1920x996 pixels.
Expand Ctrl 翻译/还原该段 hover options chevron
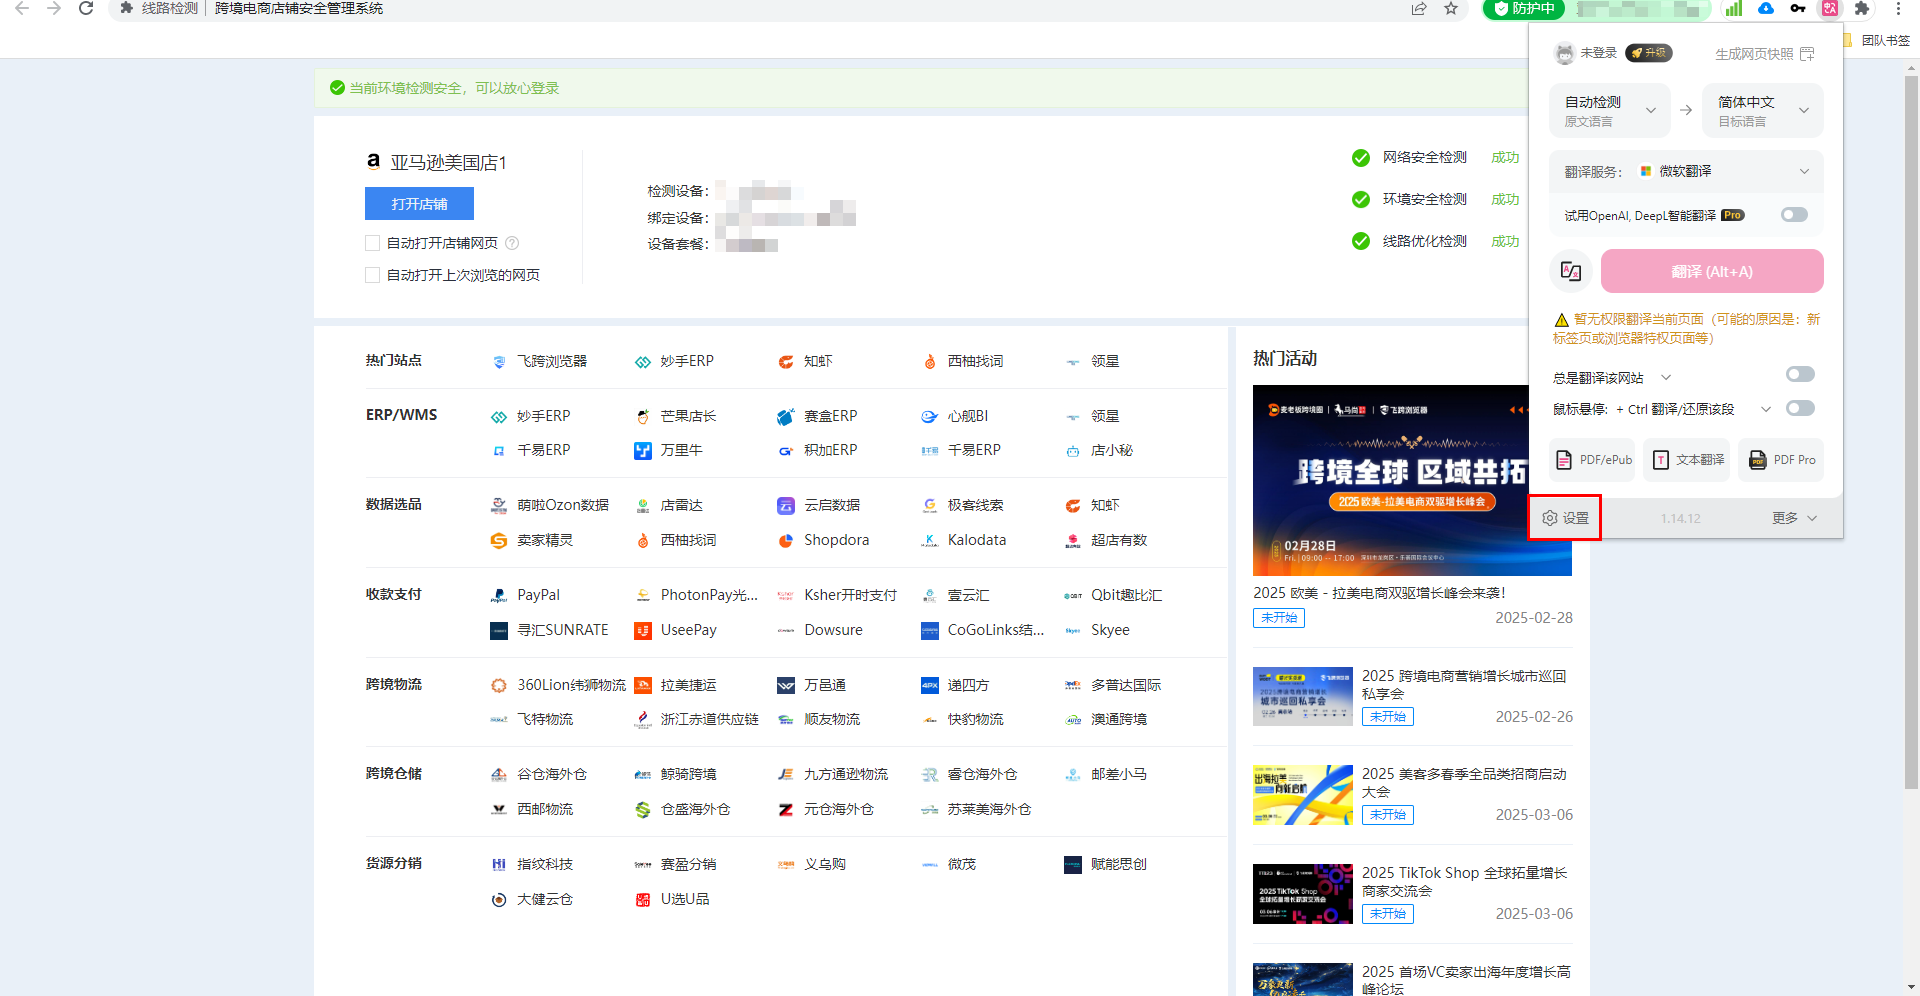[x=1766, y=409]
